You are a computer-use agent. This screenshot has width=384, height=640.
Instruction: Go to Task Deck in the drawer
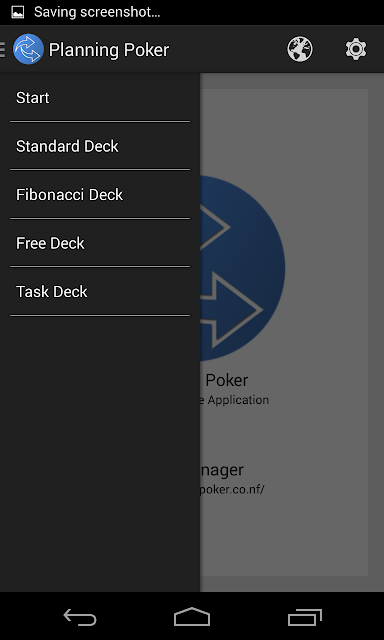[x=100, y=292]
